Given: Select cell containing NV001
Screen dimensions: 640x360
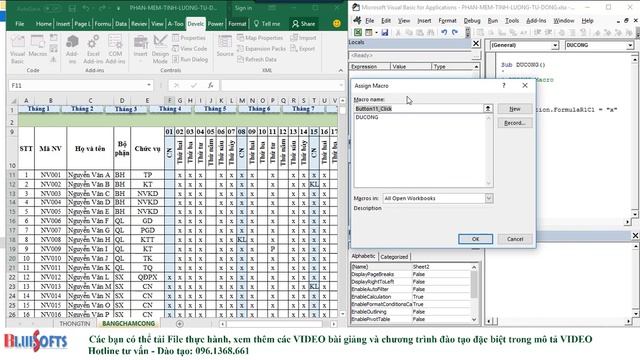Looking at the screenshot, I should (51, 175).
